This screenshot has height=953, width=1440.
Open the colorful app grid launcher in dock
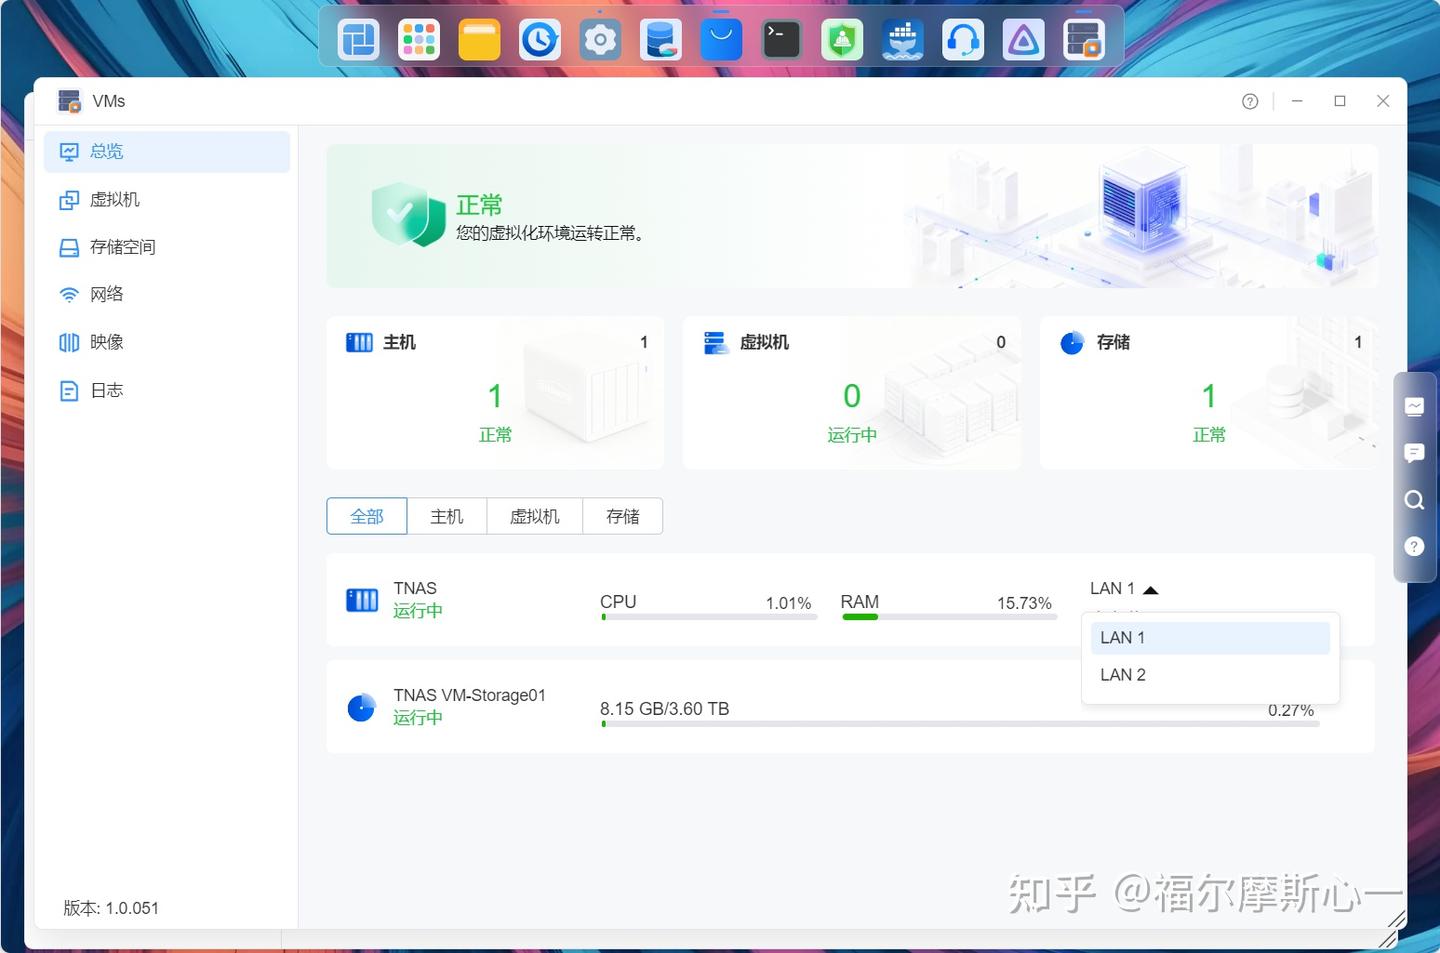click(419, 40)
